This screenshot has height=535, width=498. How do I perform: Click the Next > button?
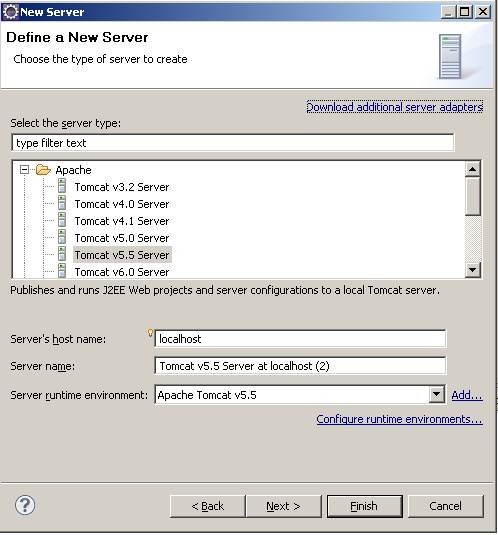pos(283,506)
